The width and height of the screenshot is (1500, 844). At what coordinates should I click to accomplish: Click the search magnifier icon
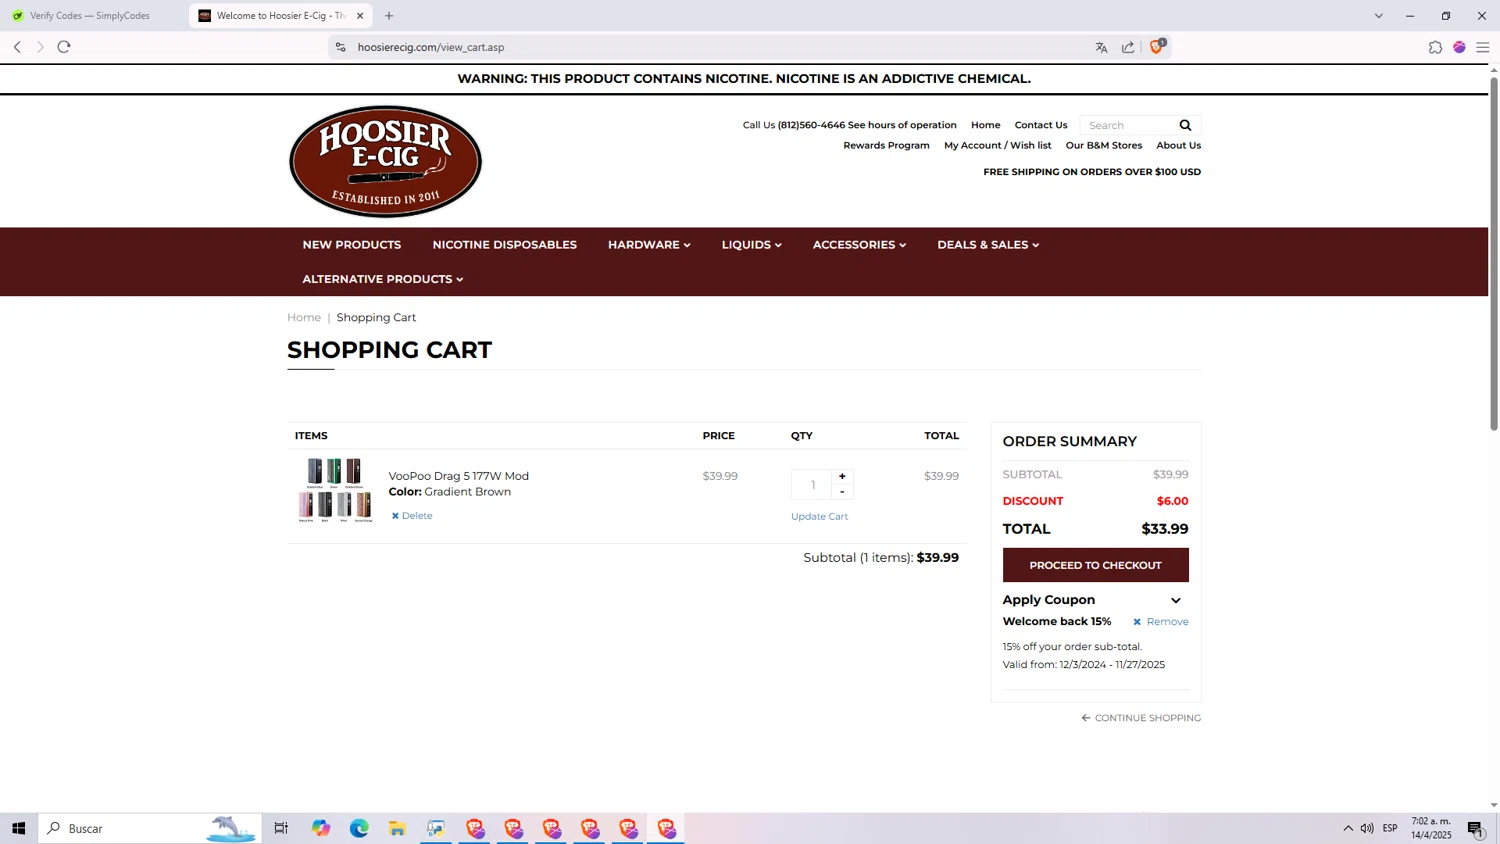click(1185, 125)
